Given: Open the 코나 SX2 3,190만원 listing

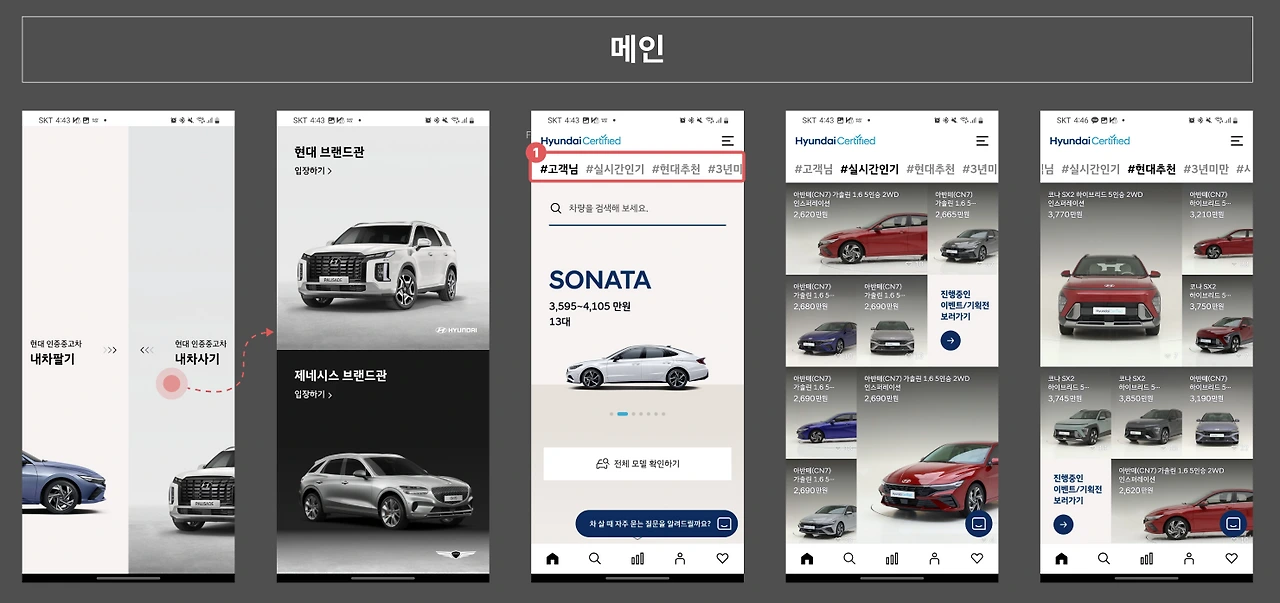Looking at the screenshot, I should click(1218, 413).
